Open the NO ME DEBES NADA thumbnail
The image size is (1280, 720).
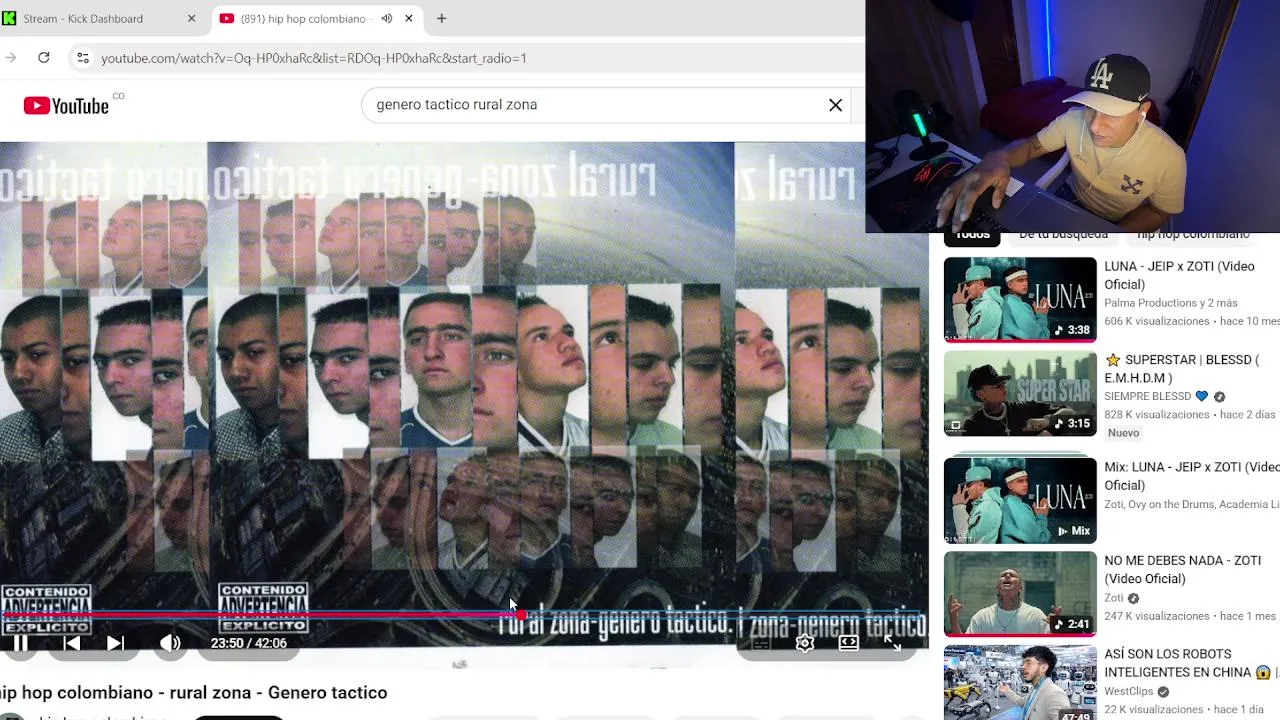(x=1020, y=594)
